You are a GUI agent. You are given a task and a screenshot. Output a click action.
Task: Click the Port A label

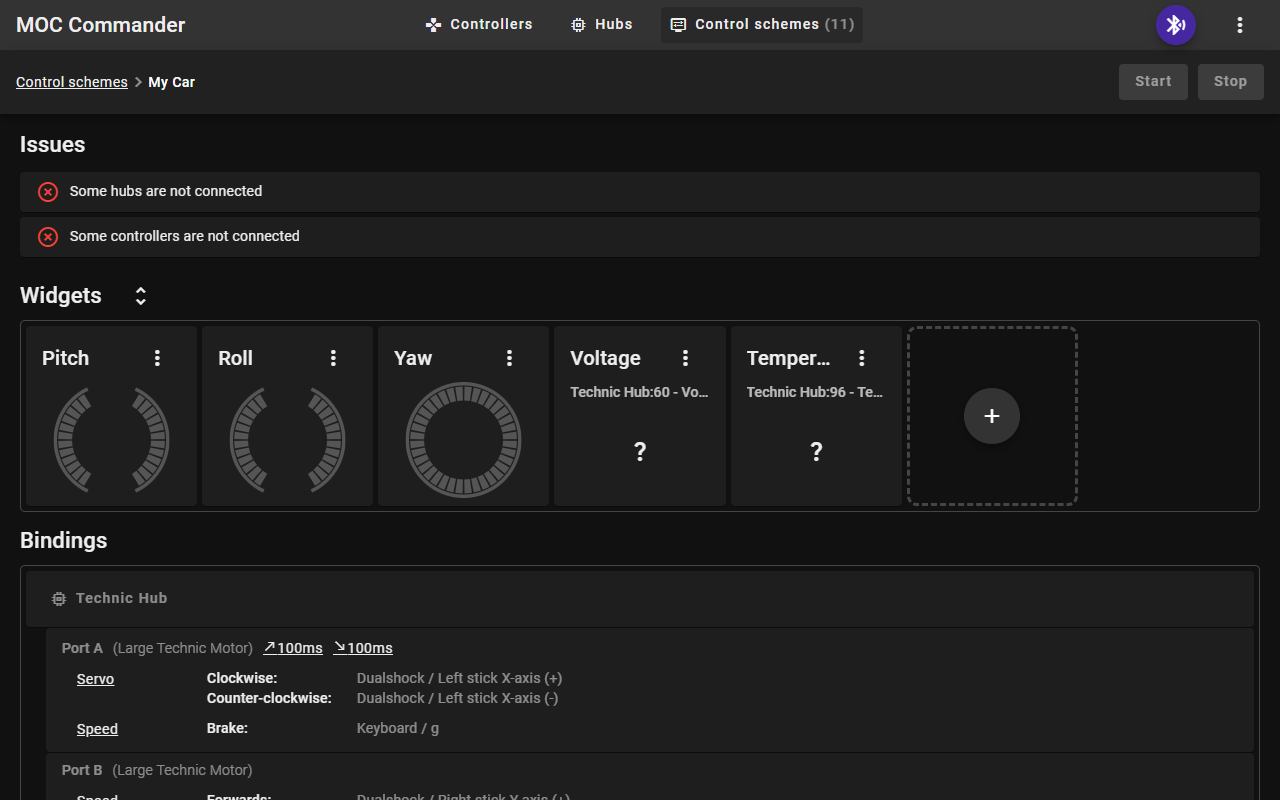(x=82, y=648)
